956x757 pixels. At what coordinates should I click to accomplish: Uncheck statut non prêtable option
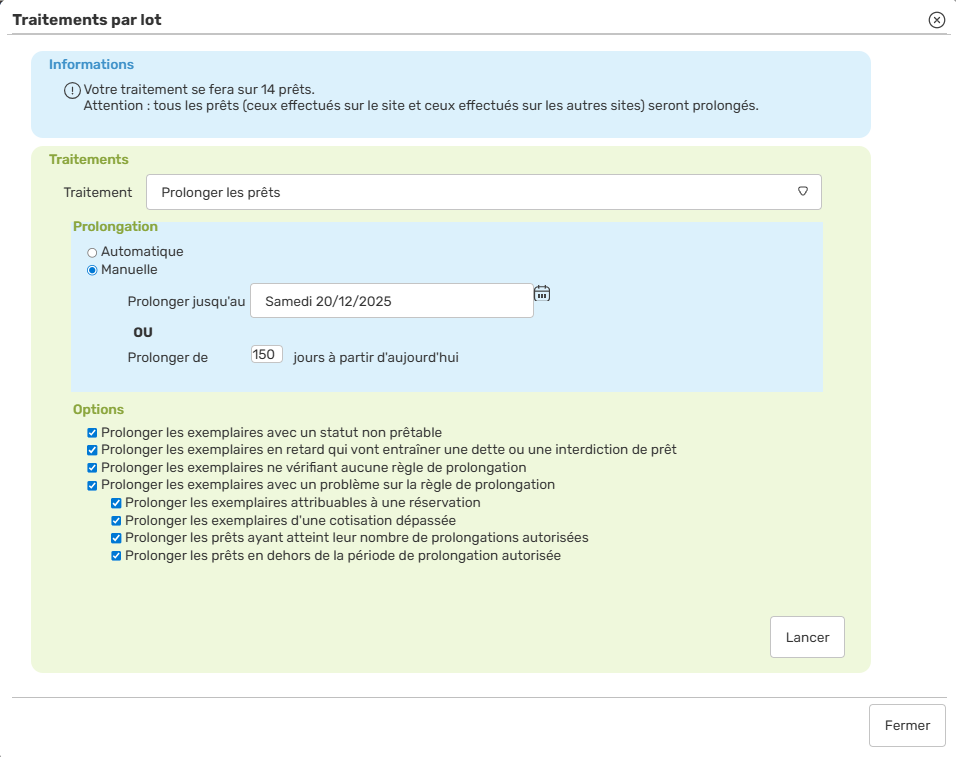point(92,433)
